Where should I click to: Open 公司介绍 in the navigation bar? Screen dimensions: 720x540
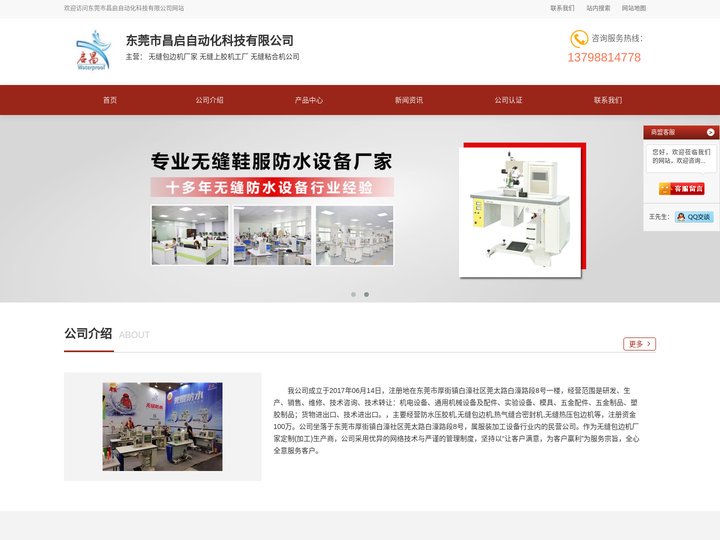tap(209, 100)
